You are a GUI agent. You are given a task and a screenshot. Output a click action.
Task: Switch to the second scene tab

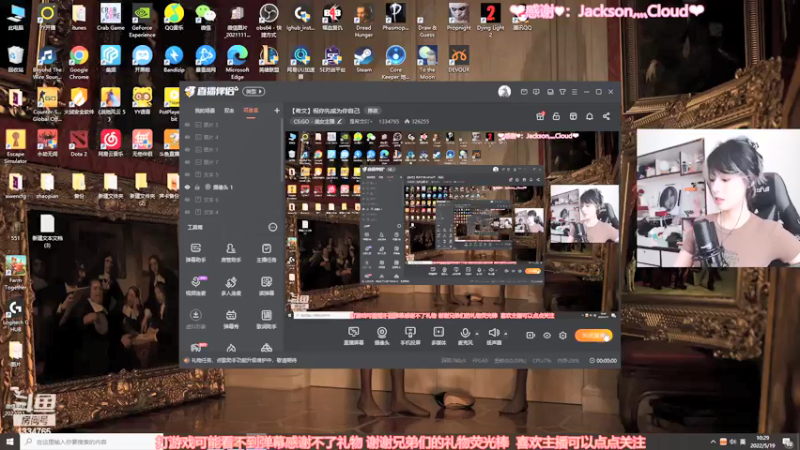tap(229, 111)
